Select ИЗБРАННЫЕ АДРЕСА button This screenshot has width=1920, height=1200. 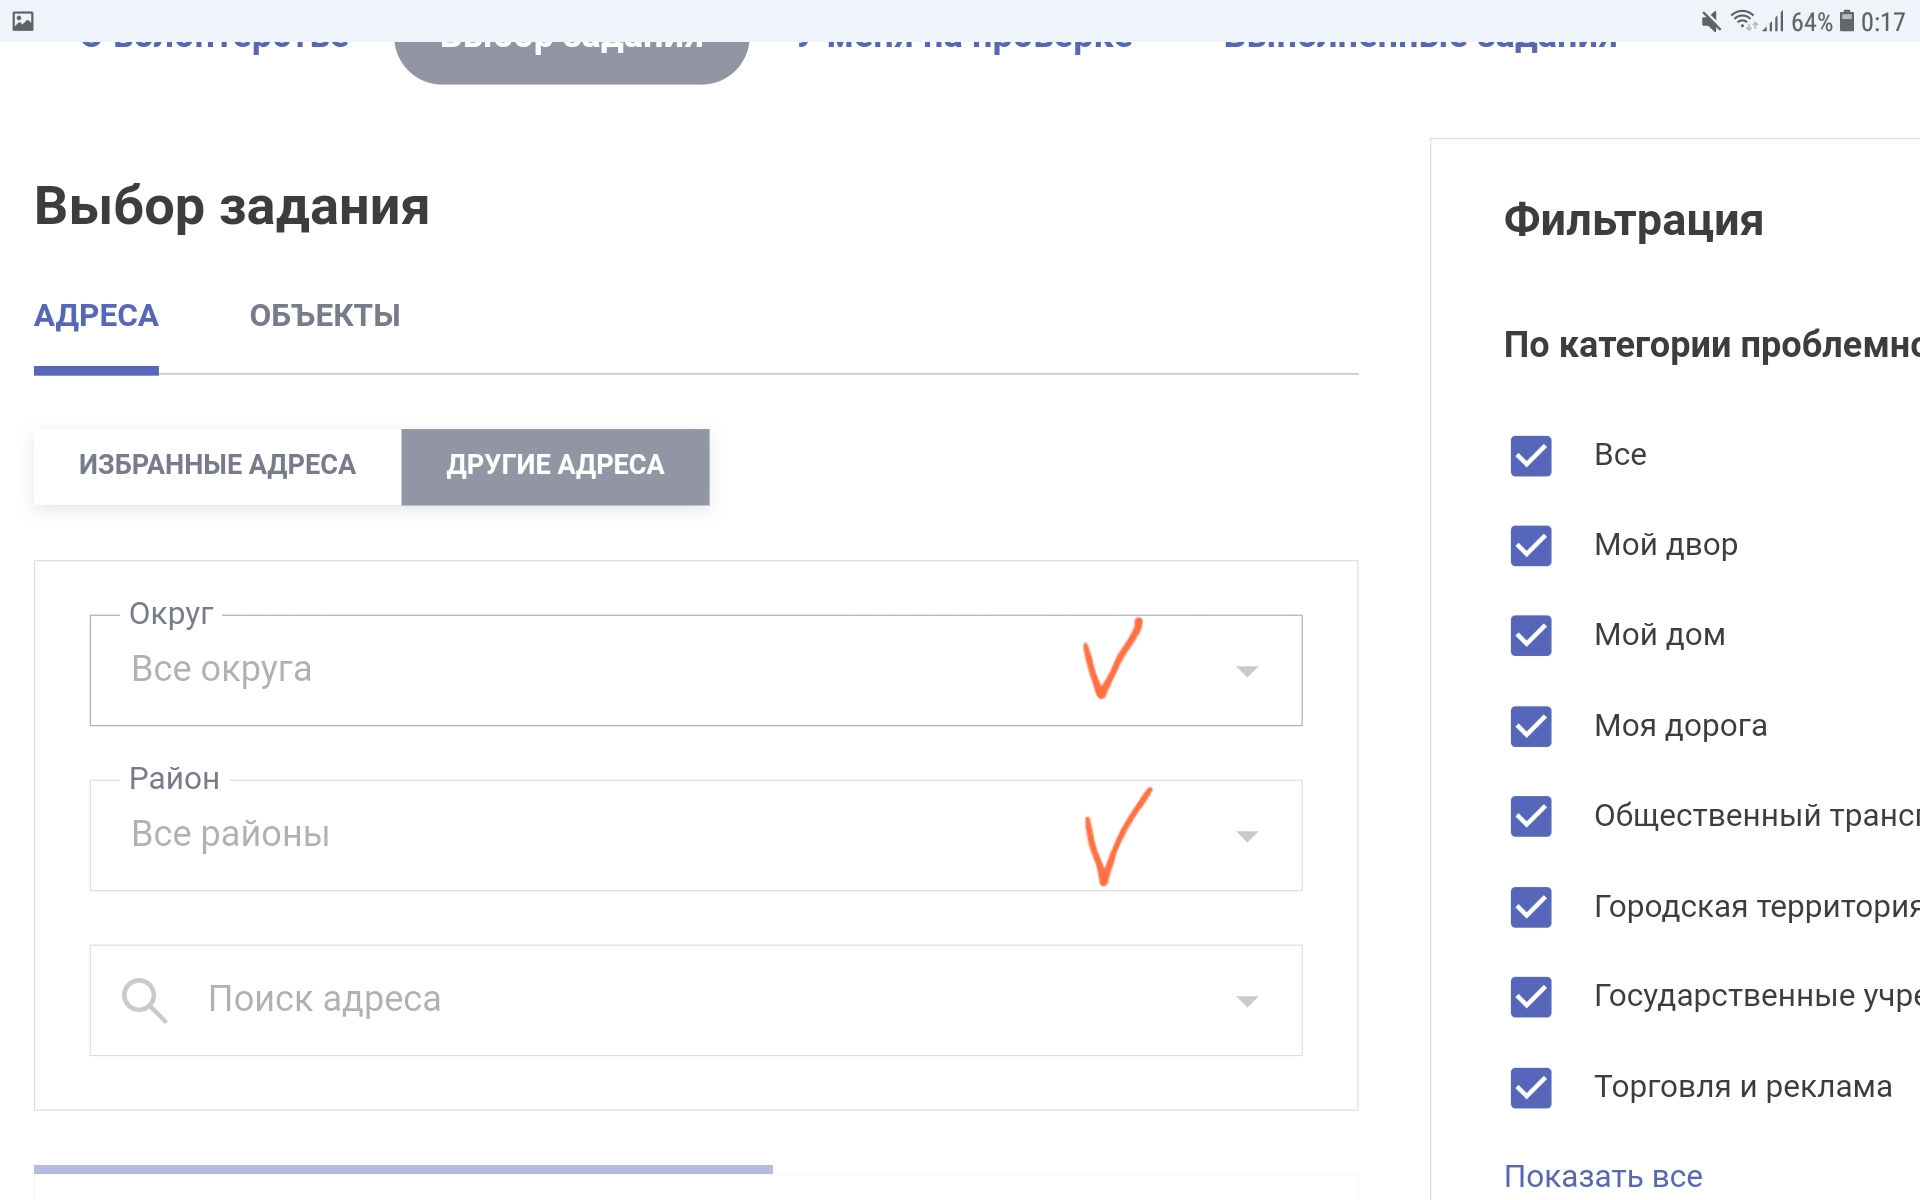point(217,466)
